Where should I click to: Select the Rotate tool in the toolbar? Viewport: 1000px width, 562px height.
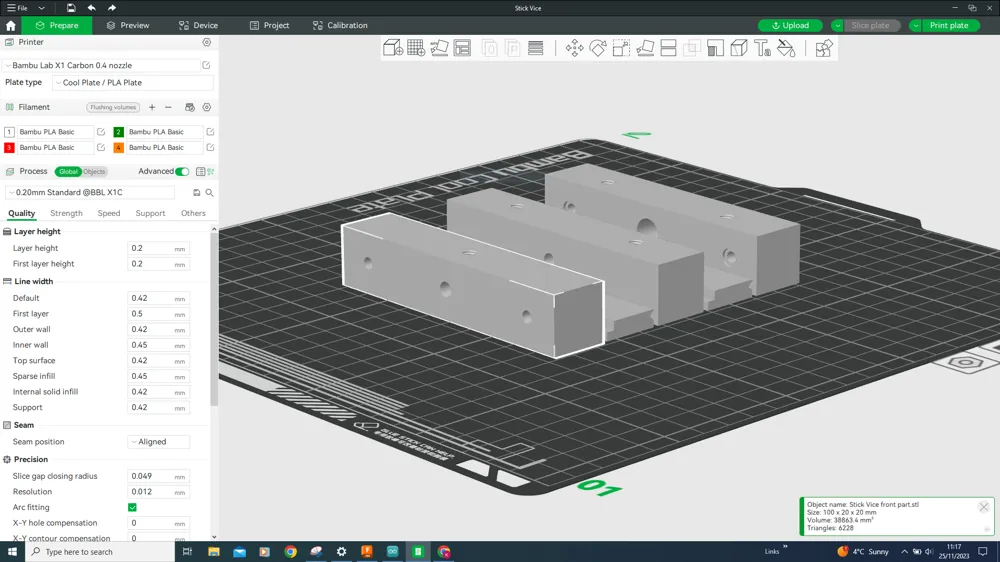click(598, 48)
